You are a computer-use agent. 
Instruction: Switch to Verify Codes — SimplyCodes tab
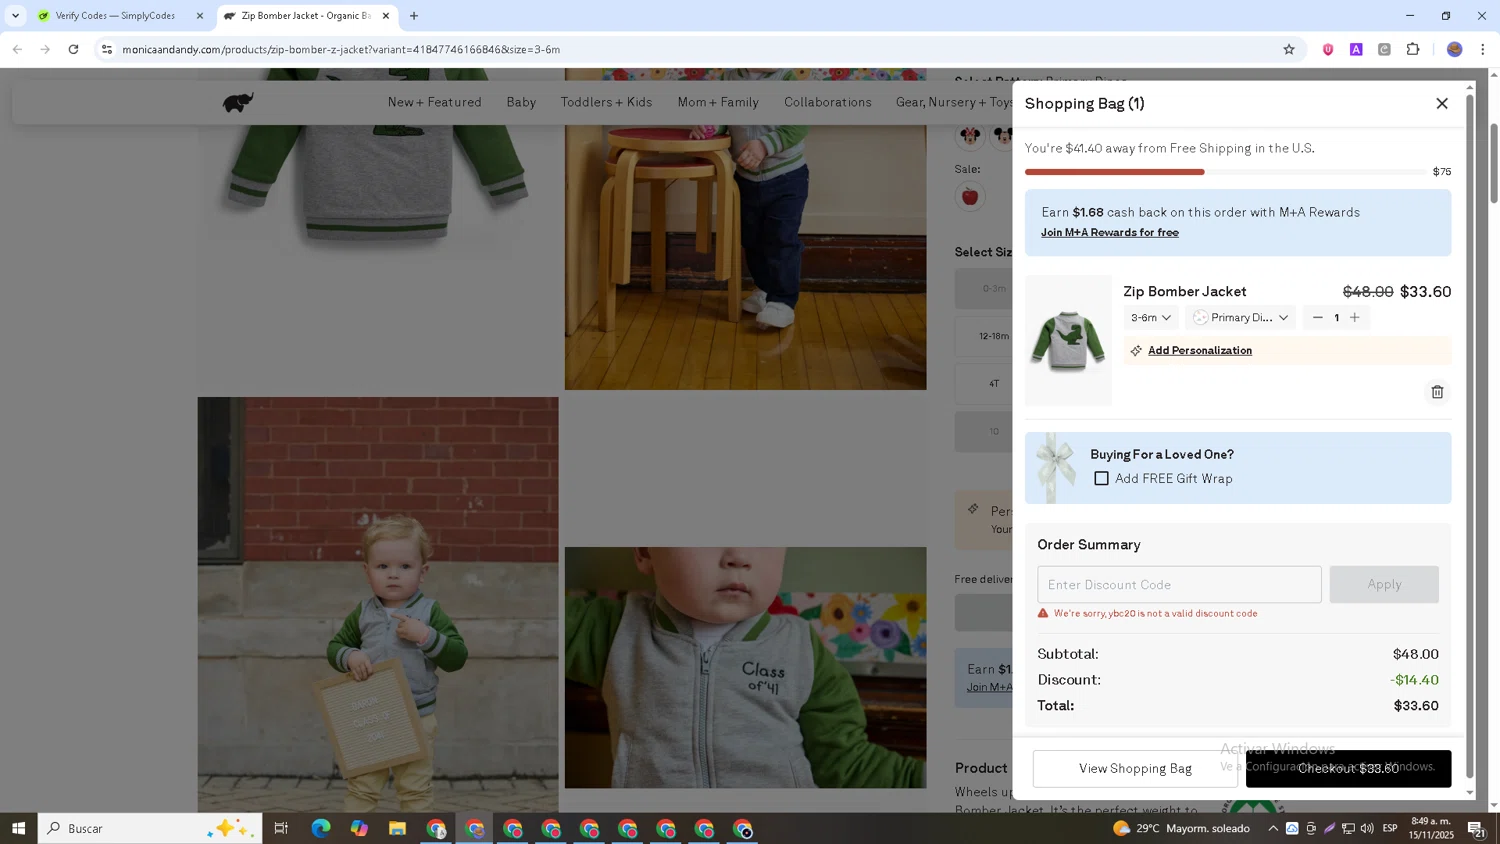pos(115,16)
